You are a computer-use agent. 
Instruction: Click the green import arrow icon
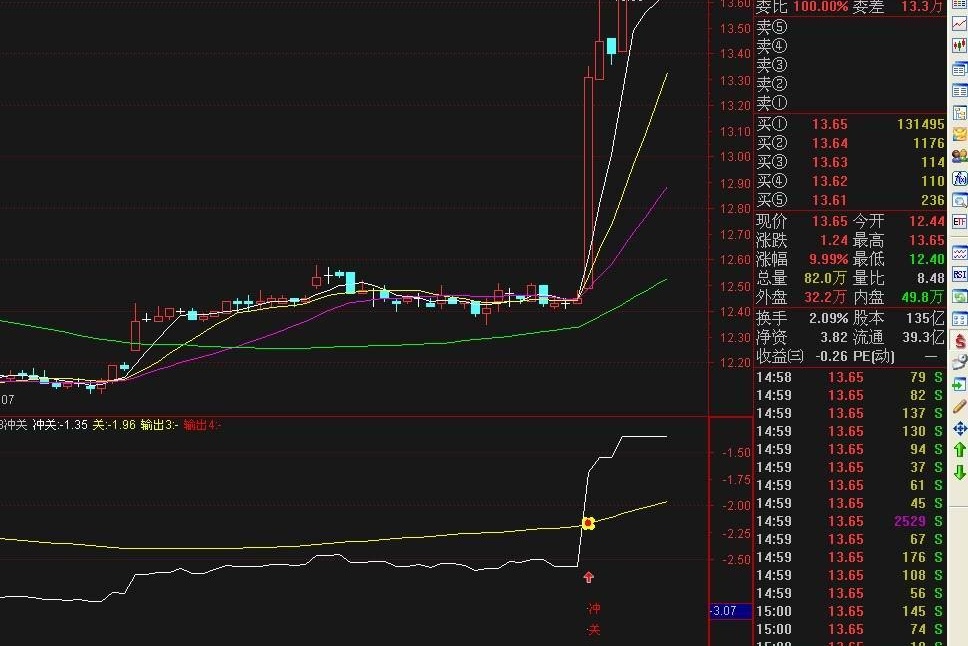click(960, 385)
